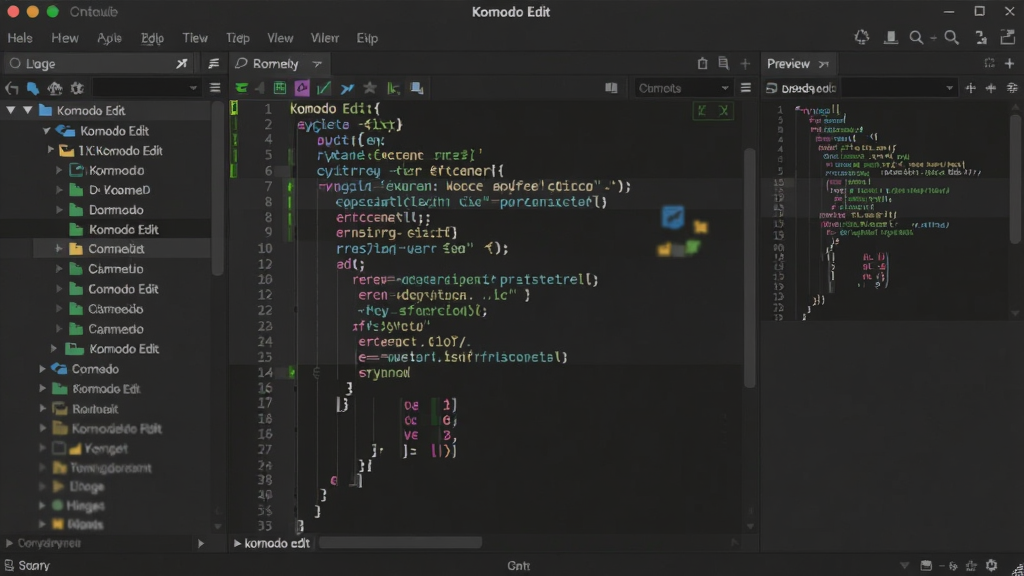Image resolution: width=1024 pixels, height=576 pixels.
Task: Open the hamburger menu above the project tree
Action: click(215, 88)
